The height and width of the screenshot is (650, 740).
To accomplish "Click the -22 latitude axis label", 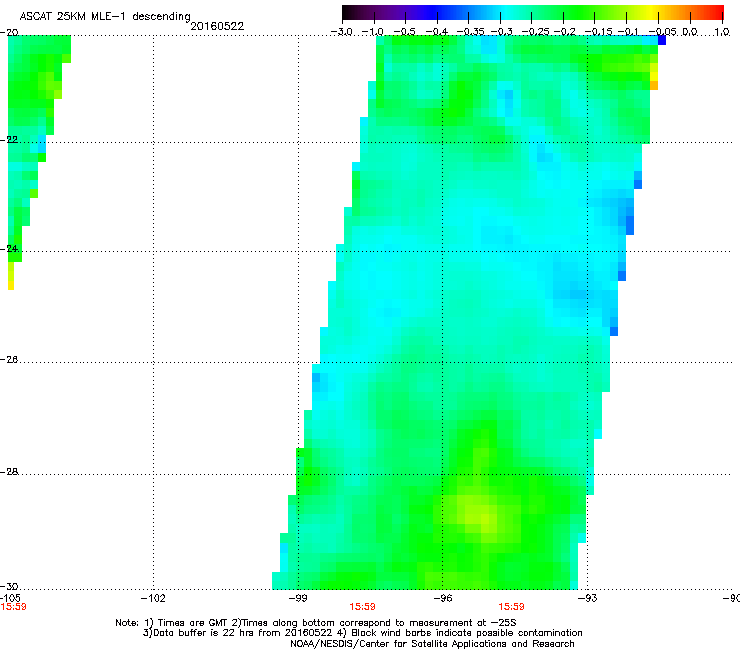I will pyautogui.click(x=9, y=140).
